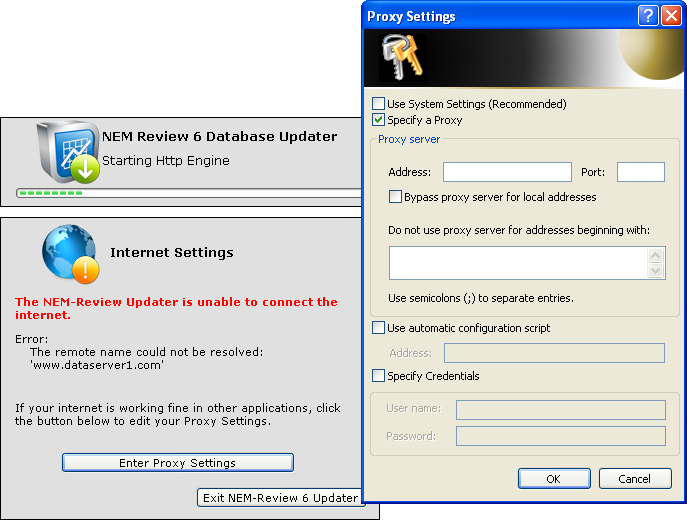This screenshot has width=687, height=520.
Task: Click the 'www.dataserver1.com' error text
Action: (97, 365)
